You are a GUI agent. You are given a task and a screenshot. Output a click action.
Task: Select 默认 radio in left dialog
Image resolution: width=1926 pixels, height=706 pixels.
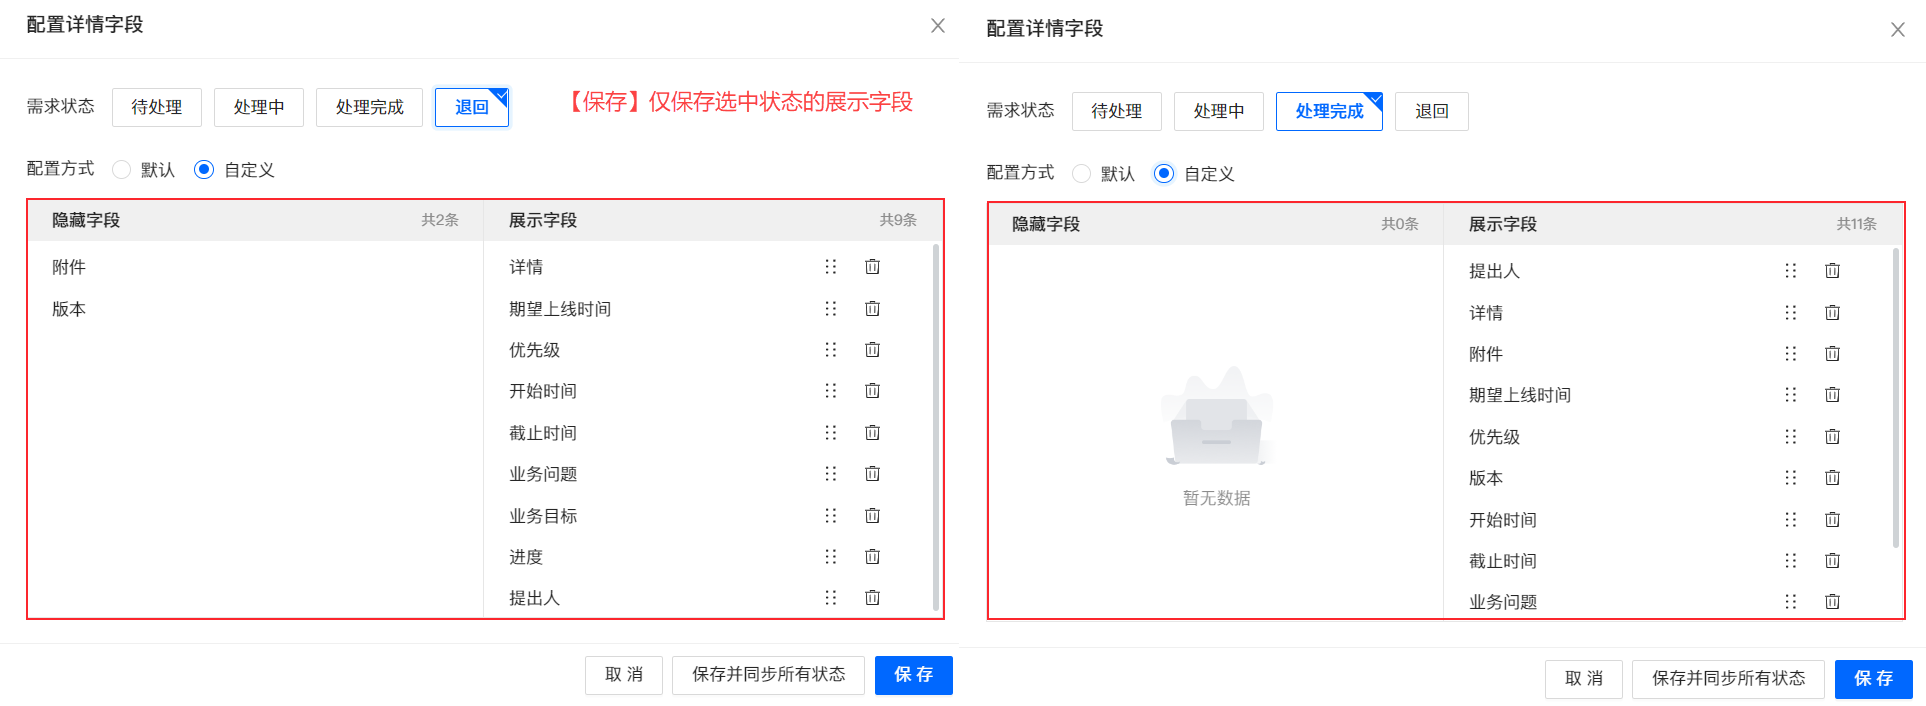(122, 170)
